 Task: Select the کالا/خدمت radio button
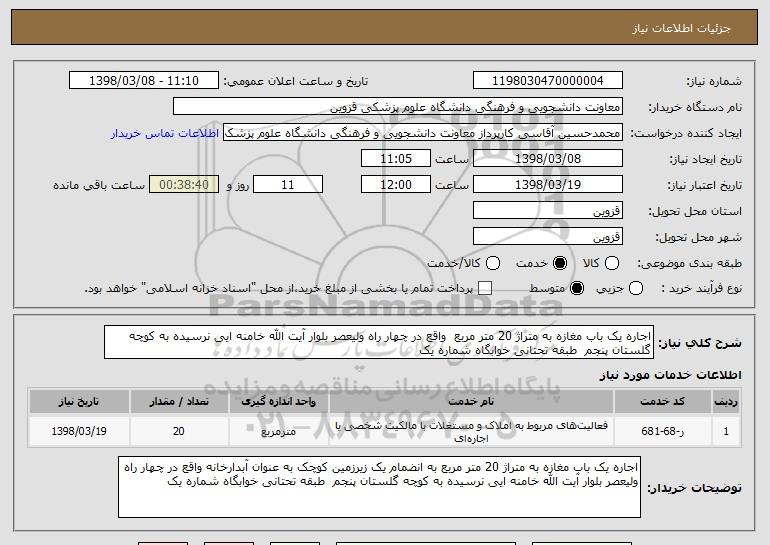pos(493,263)
